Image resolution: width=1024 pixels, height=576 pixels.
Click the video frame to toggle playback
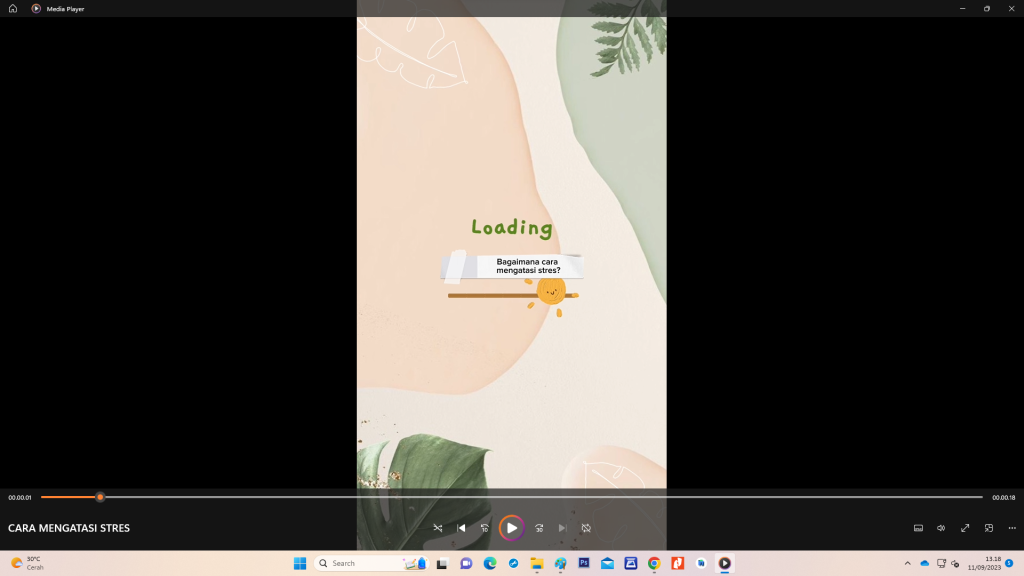coord(511,150)
